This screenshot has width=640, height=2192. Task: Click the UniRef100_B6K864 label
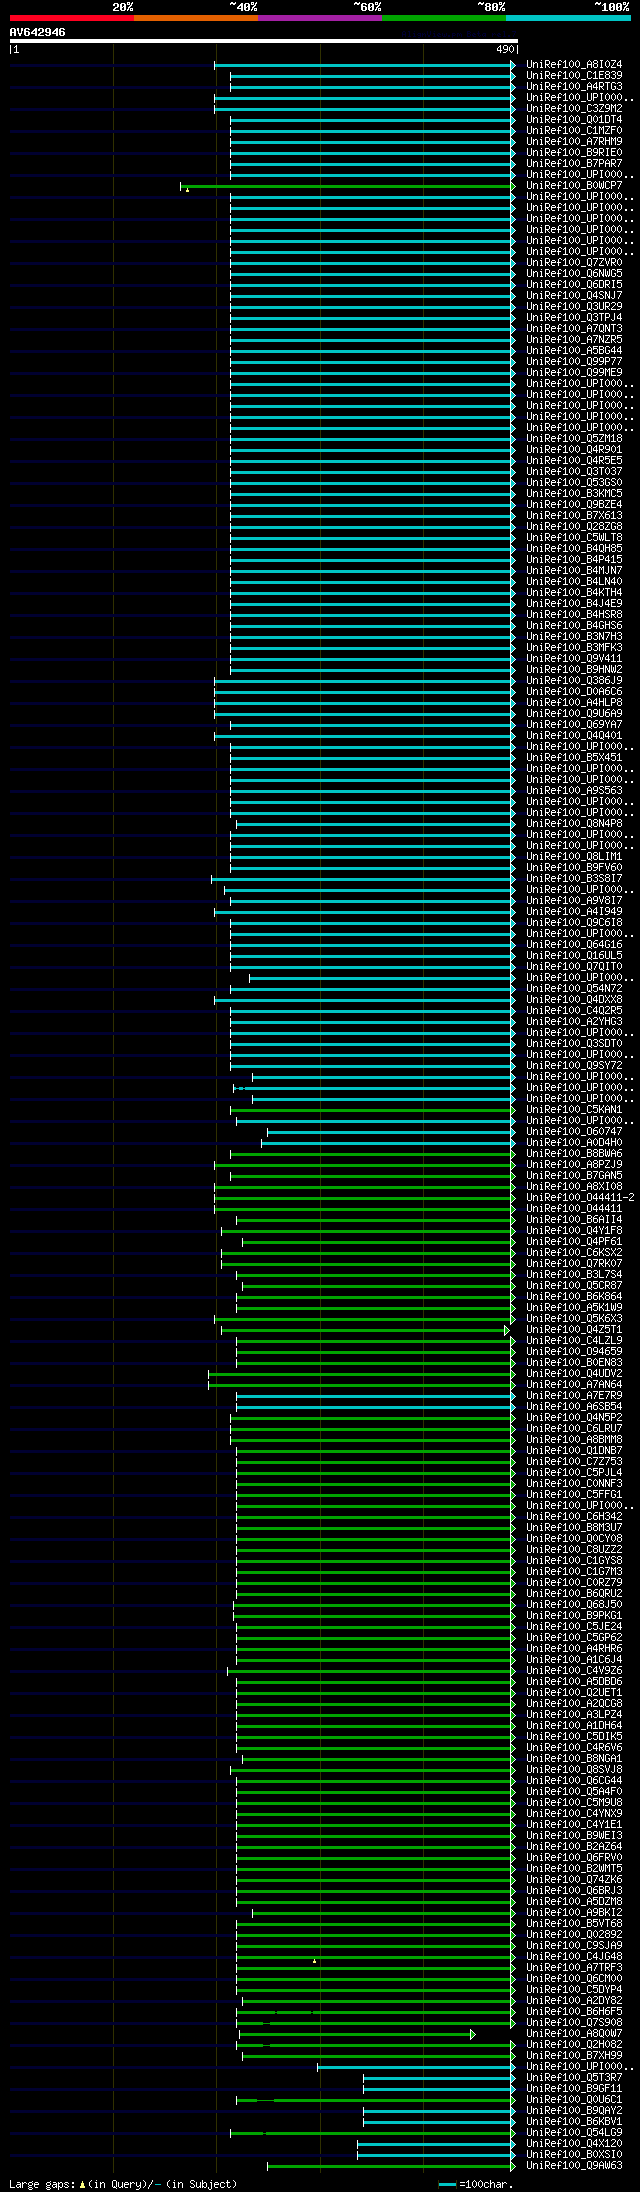(x=574, y=1297)
